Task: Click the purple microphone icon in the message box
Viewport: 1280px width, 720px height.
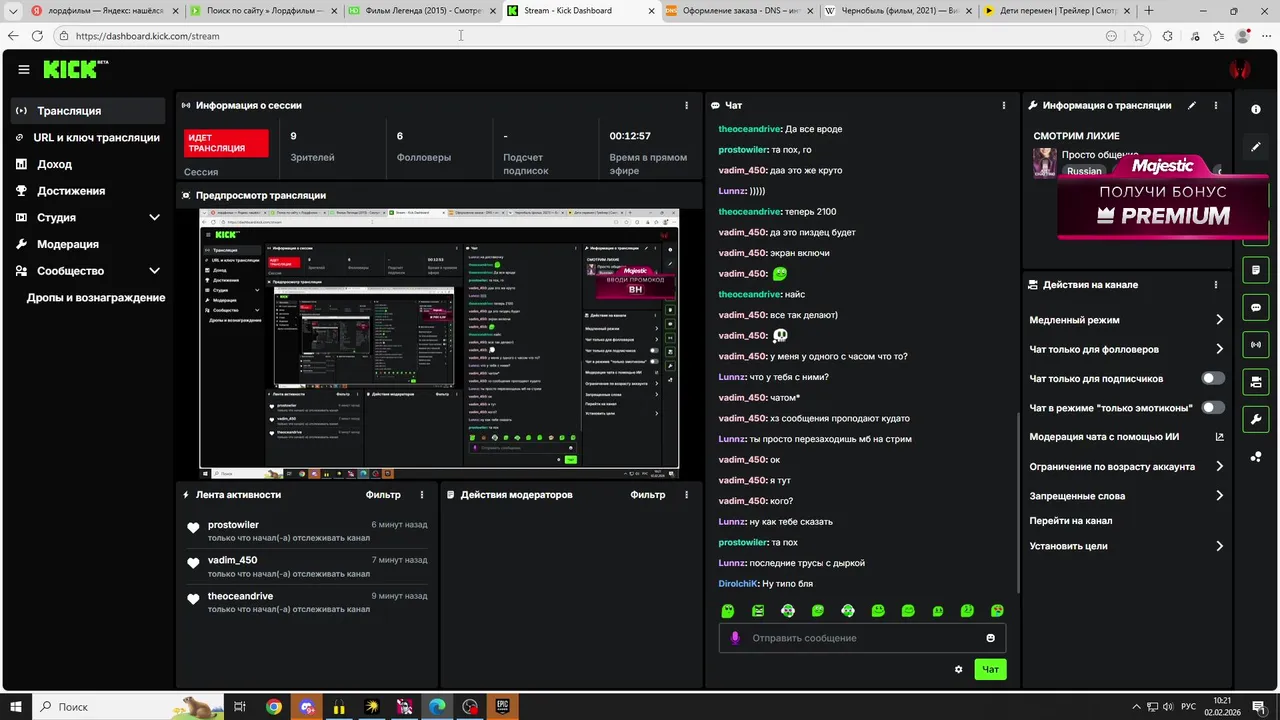Action: 735,638
